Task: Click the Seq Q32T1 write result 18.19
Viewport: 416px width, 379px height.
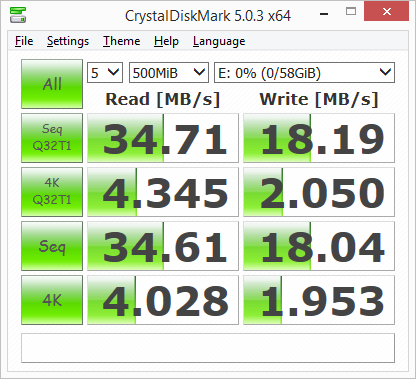Action: (x=319, y=138)
